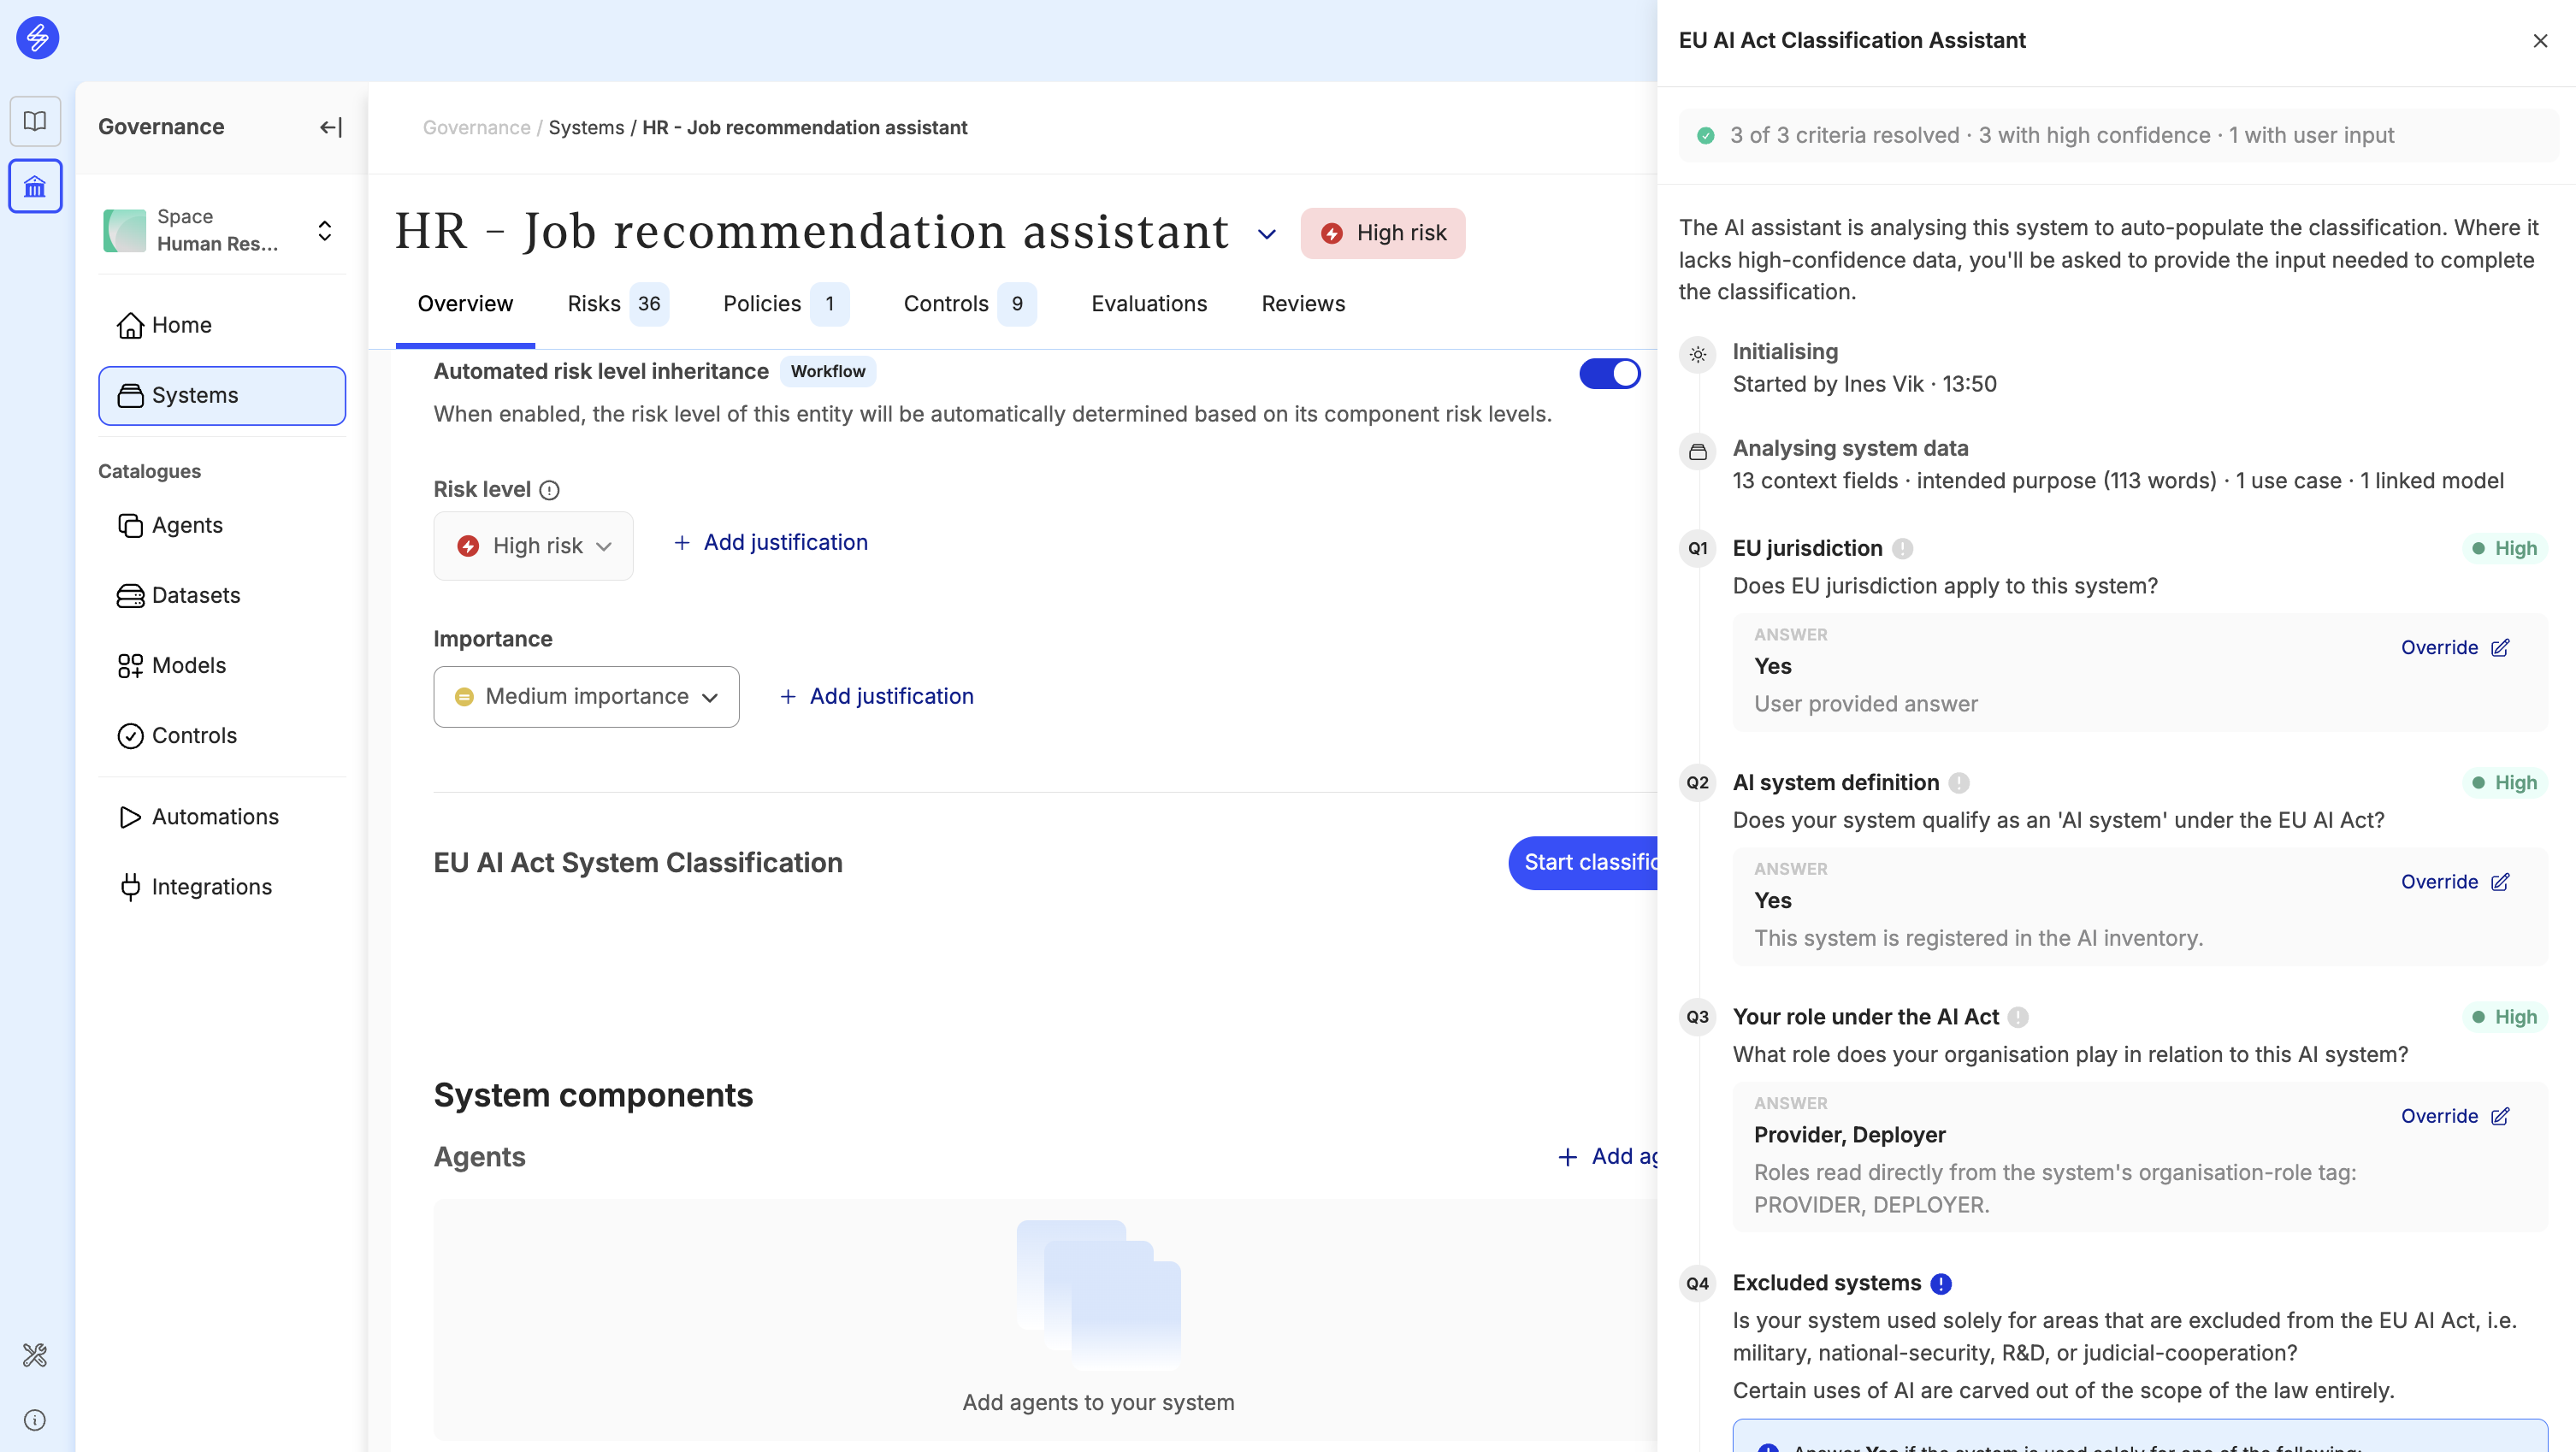Click the Risk level info icon
This screenshot has width=2576, height=1452.
point(549,490)
